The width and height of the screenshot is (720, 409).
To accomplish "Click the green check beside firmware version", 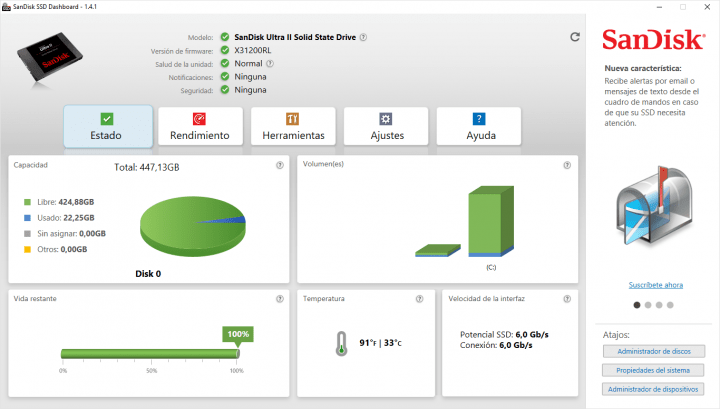I will click(225, 50).
